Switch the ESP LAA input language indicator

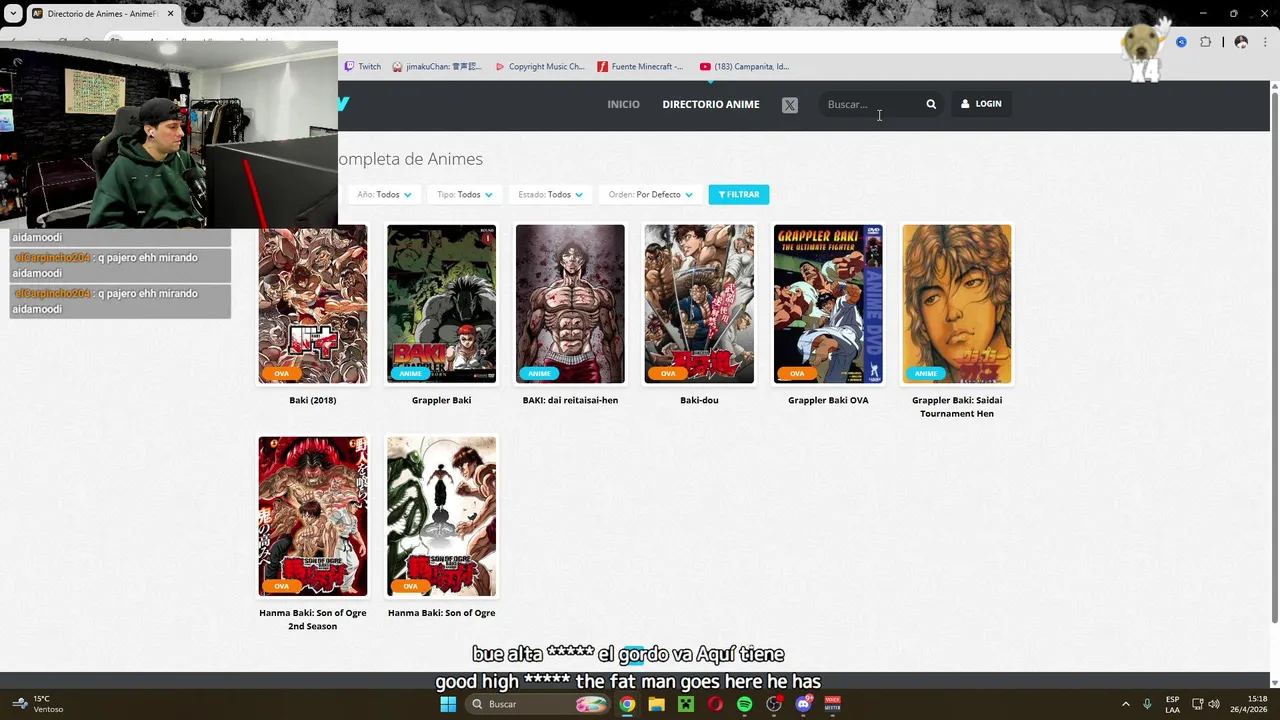point(1172,704)
